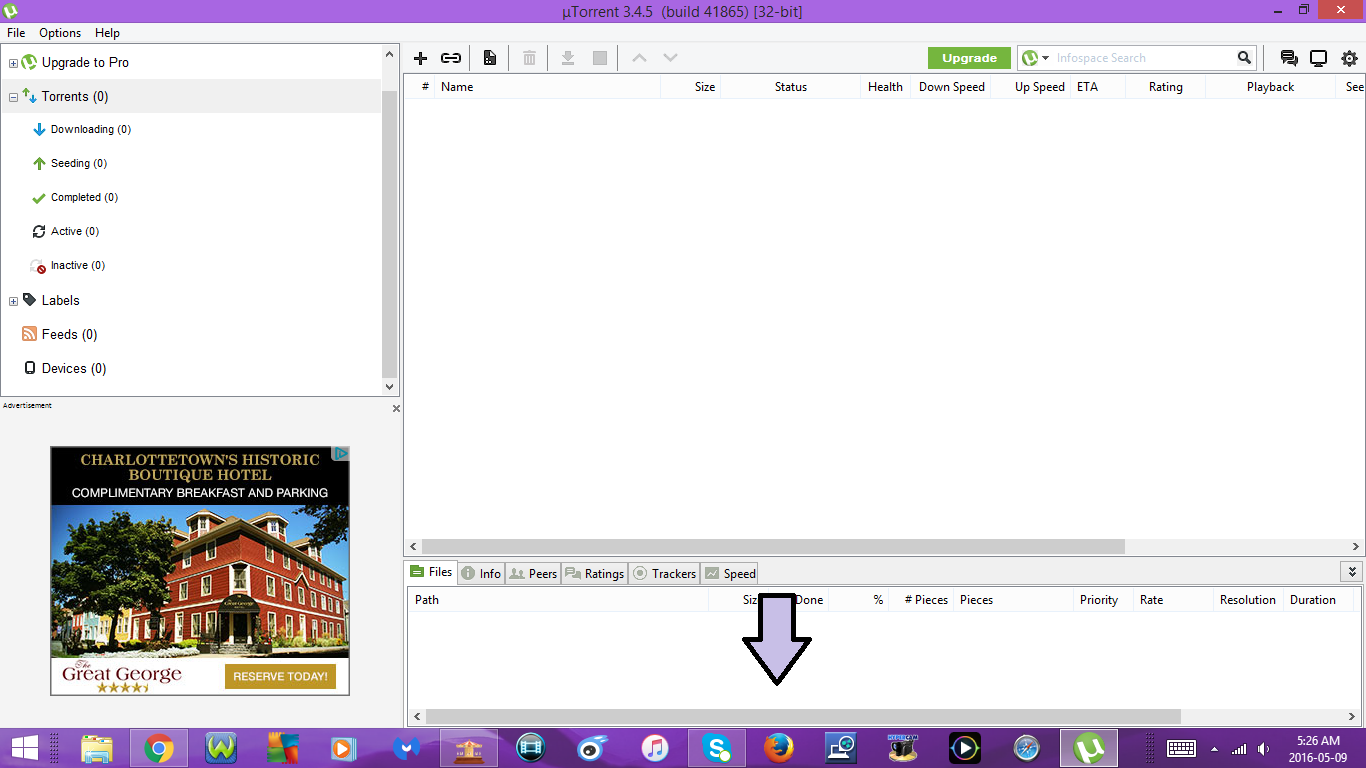Viewport: 1366px width, 768px height.
Task: Sort by the Down Speed column header
Action: 952,87
